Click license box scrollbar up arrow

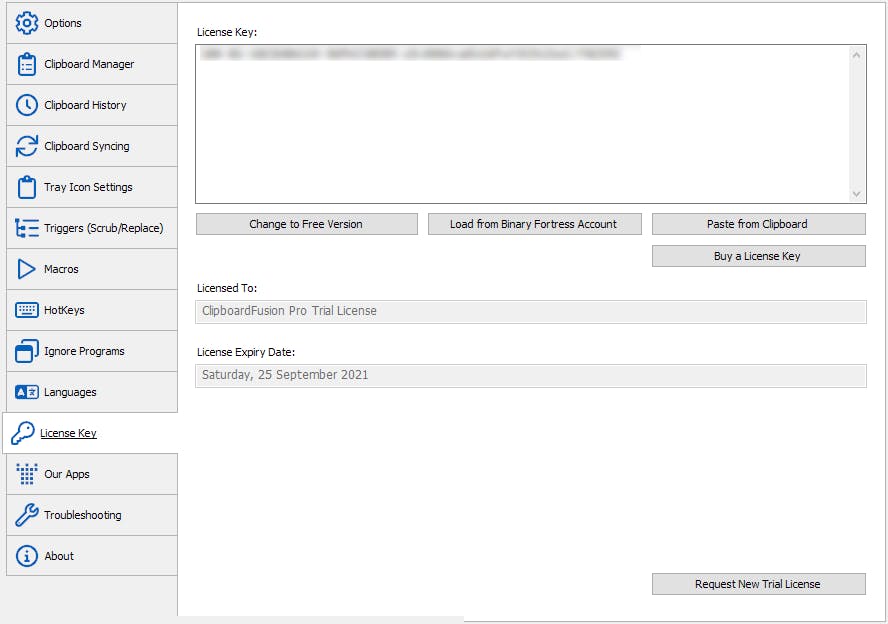click(x=856, y=55)
